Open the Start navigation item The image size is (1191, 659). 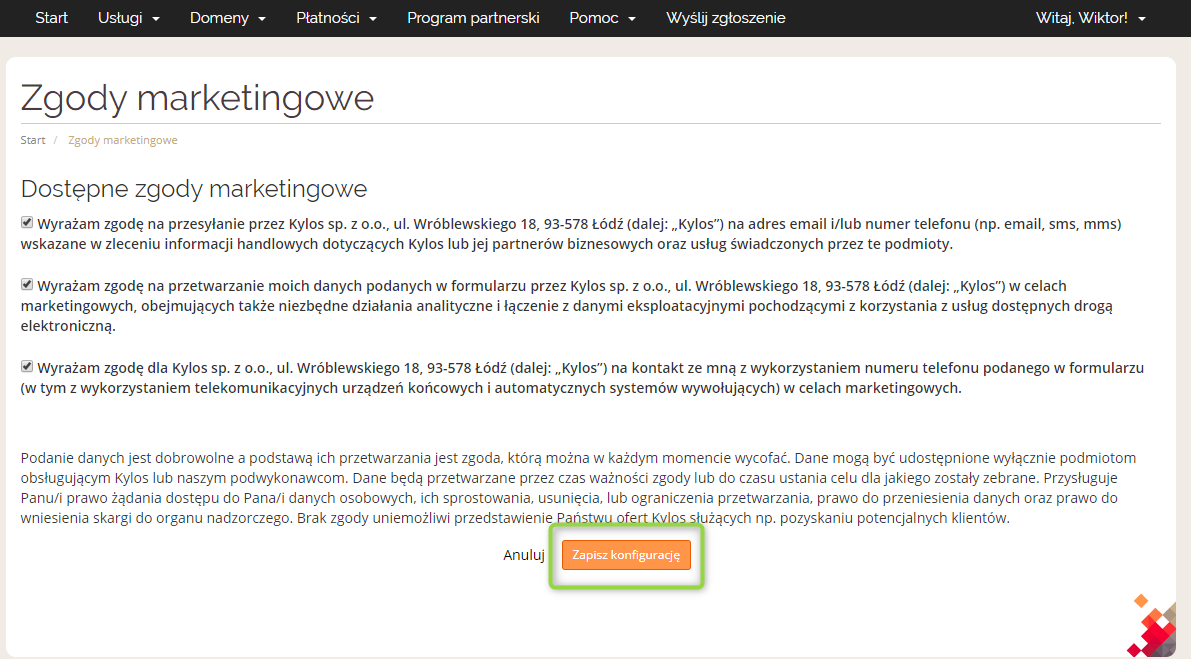51,18
